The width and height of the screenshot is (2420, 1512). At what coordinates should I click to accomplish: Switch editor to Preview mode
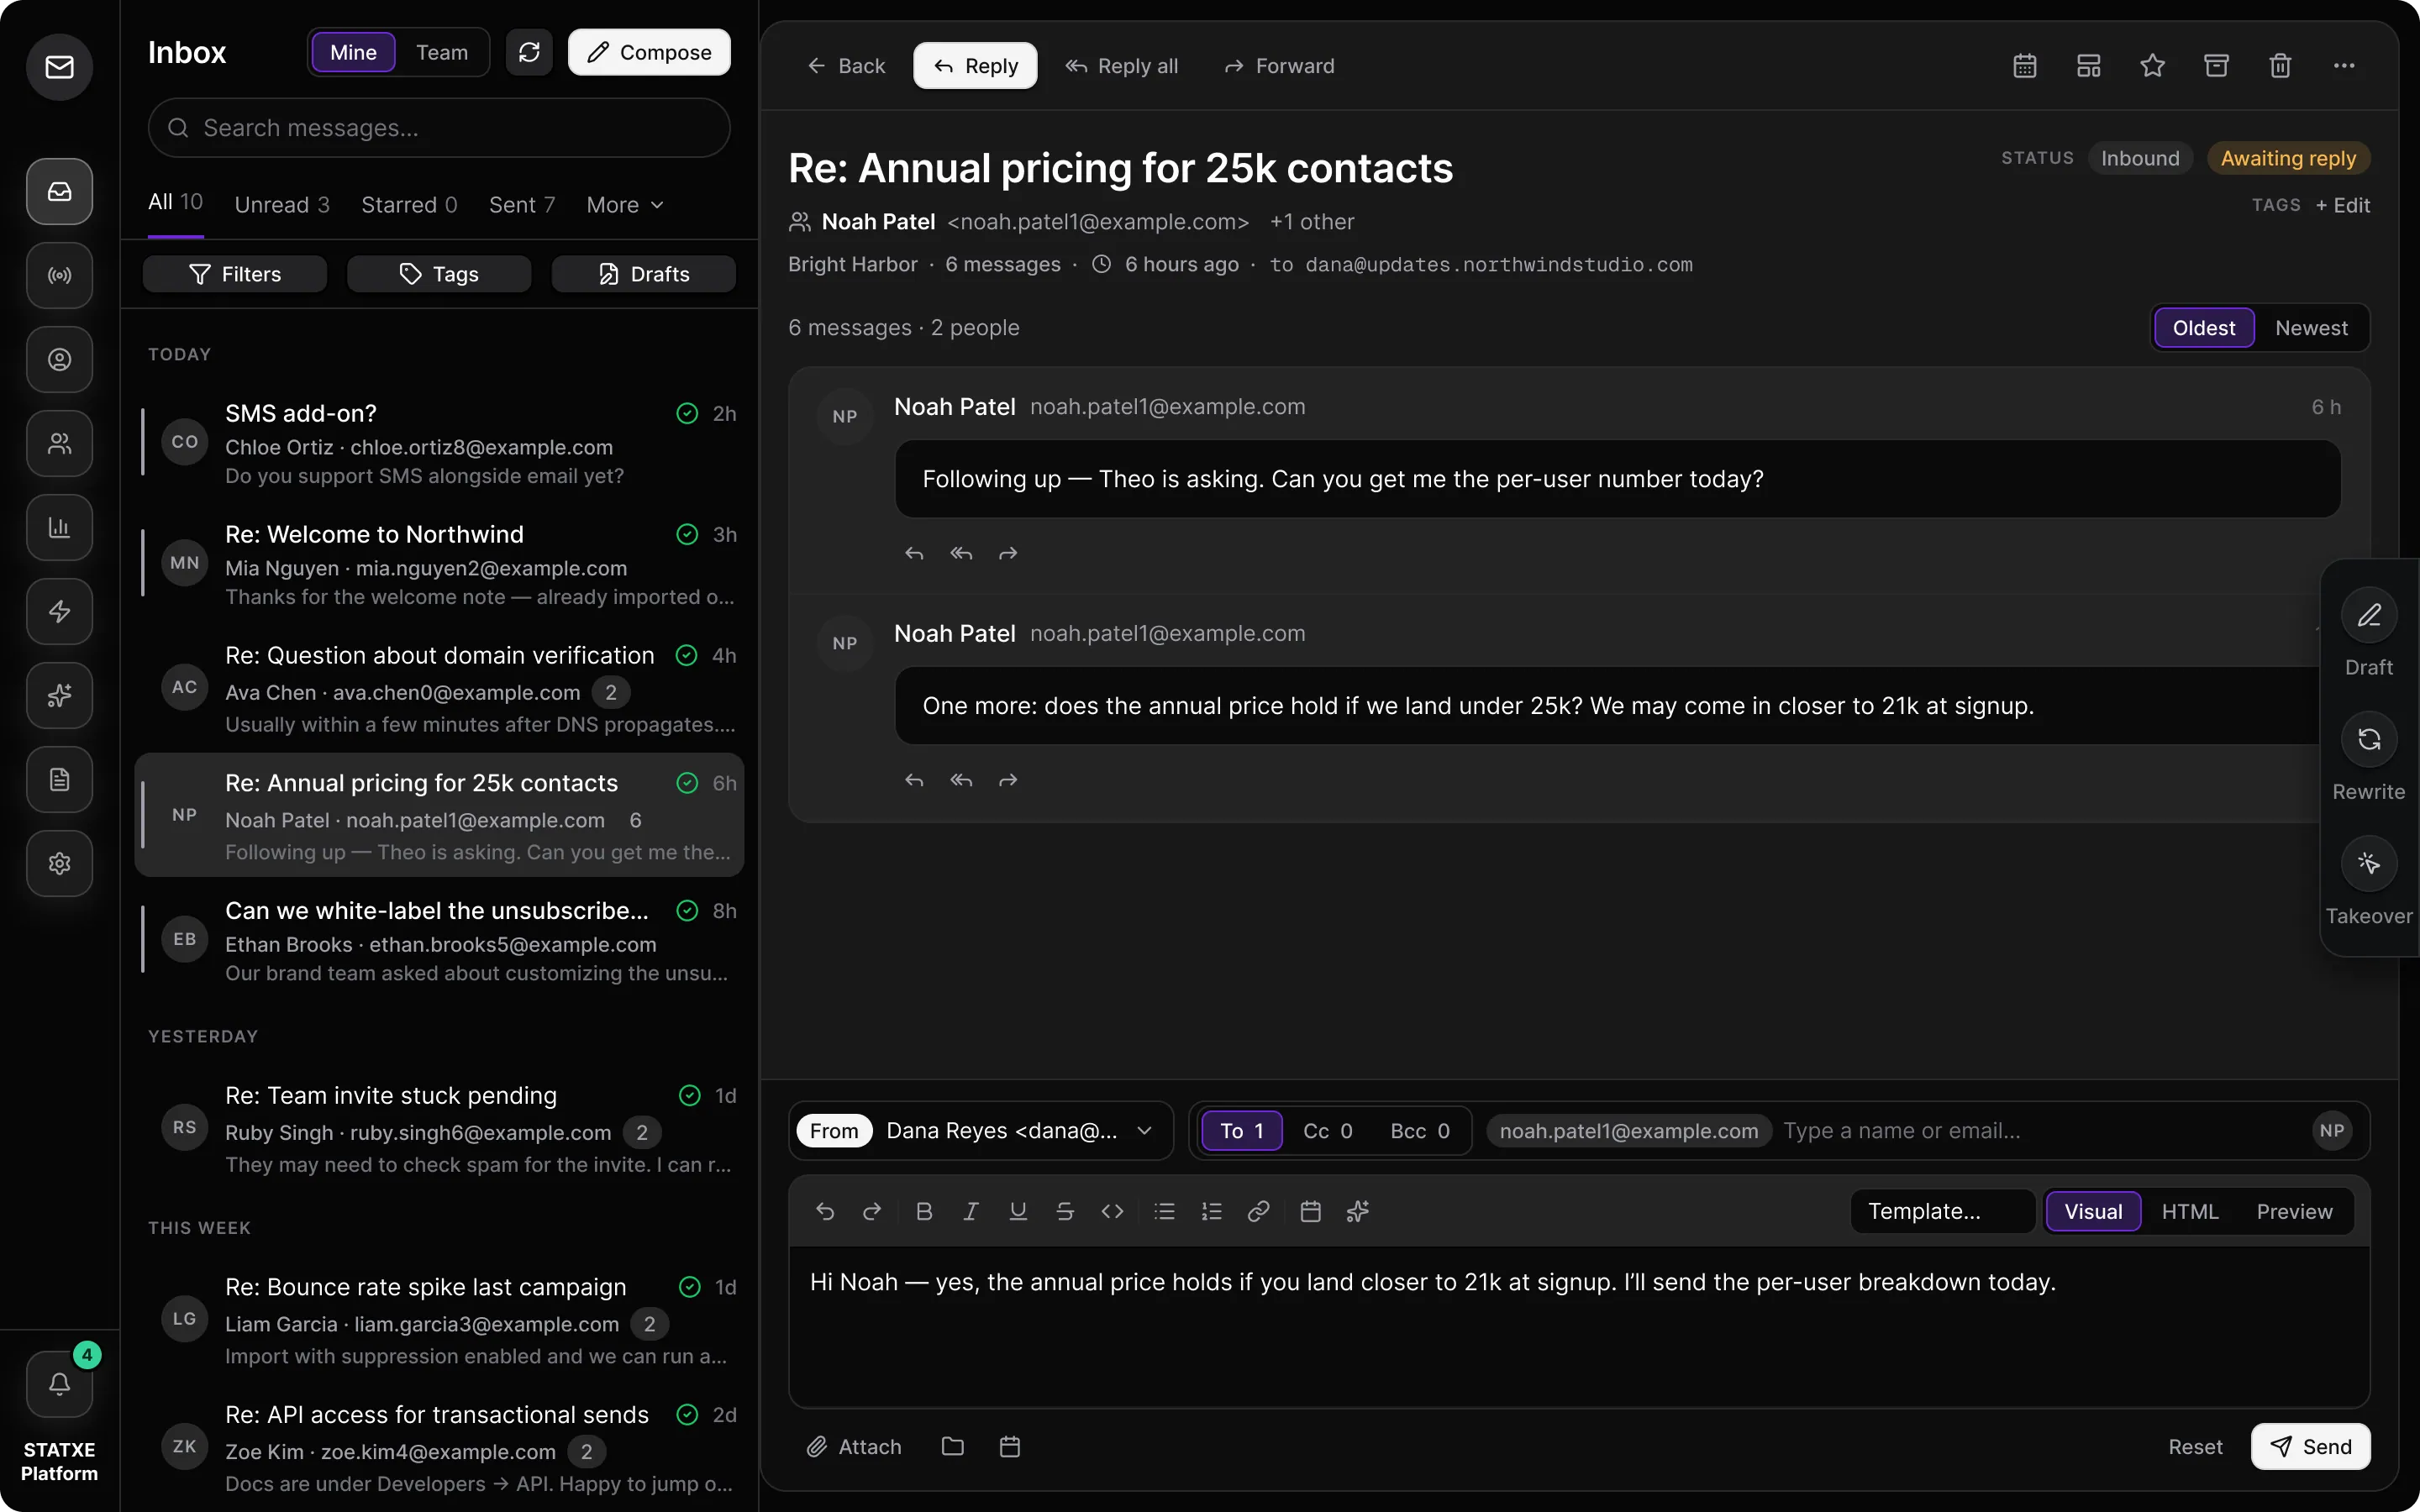click(x=2294, y=1211)
